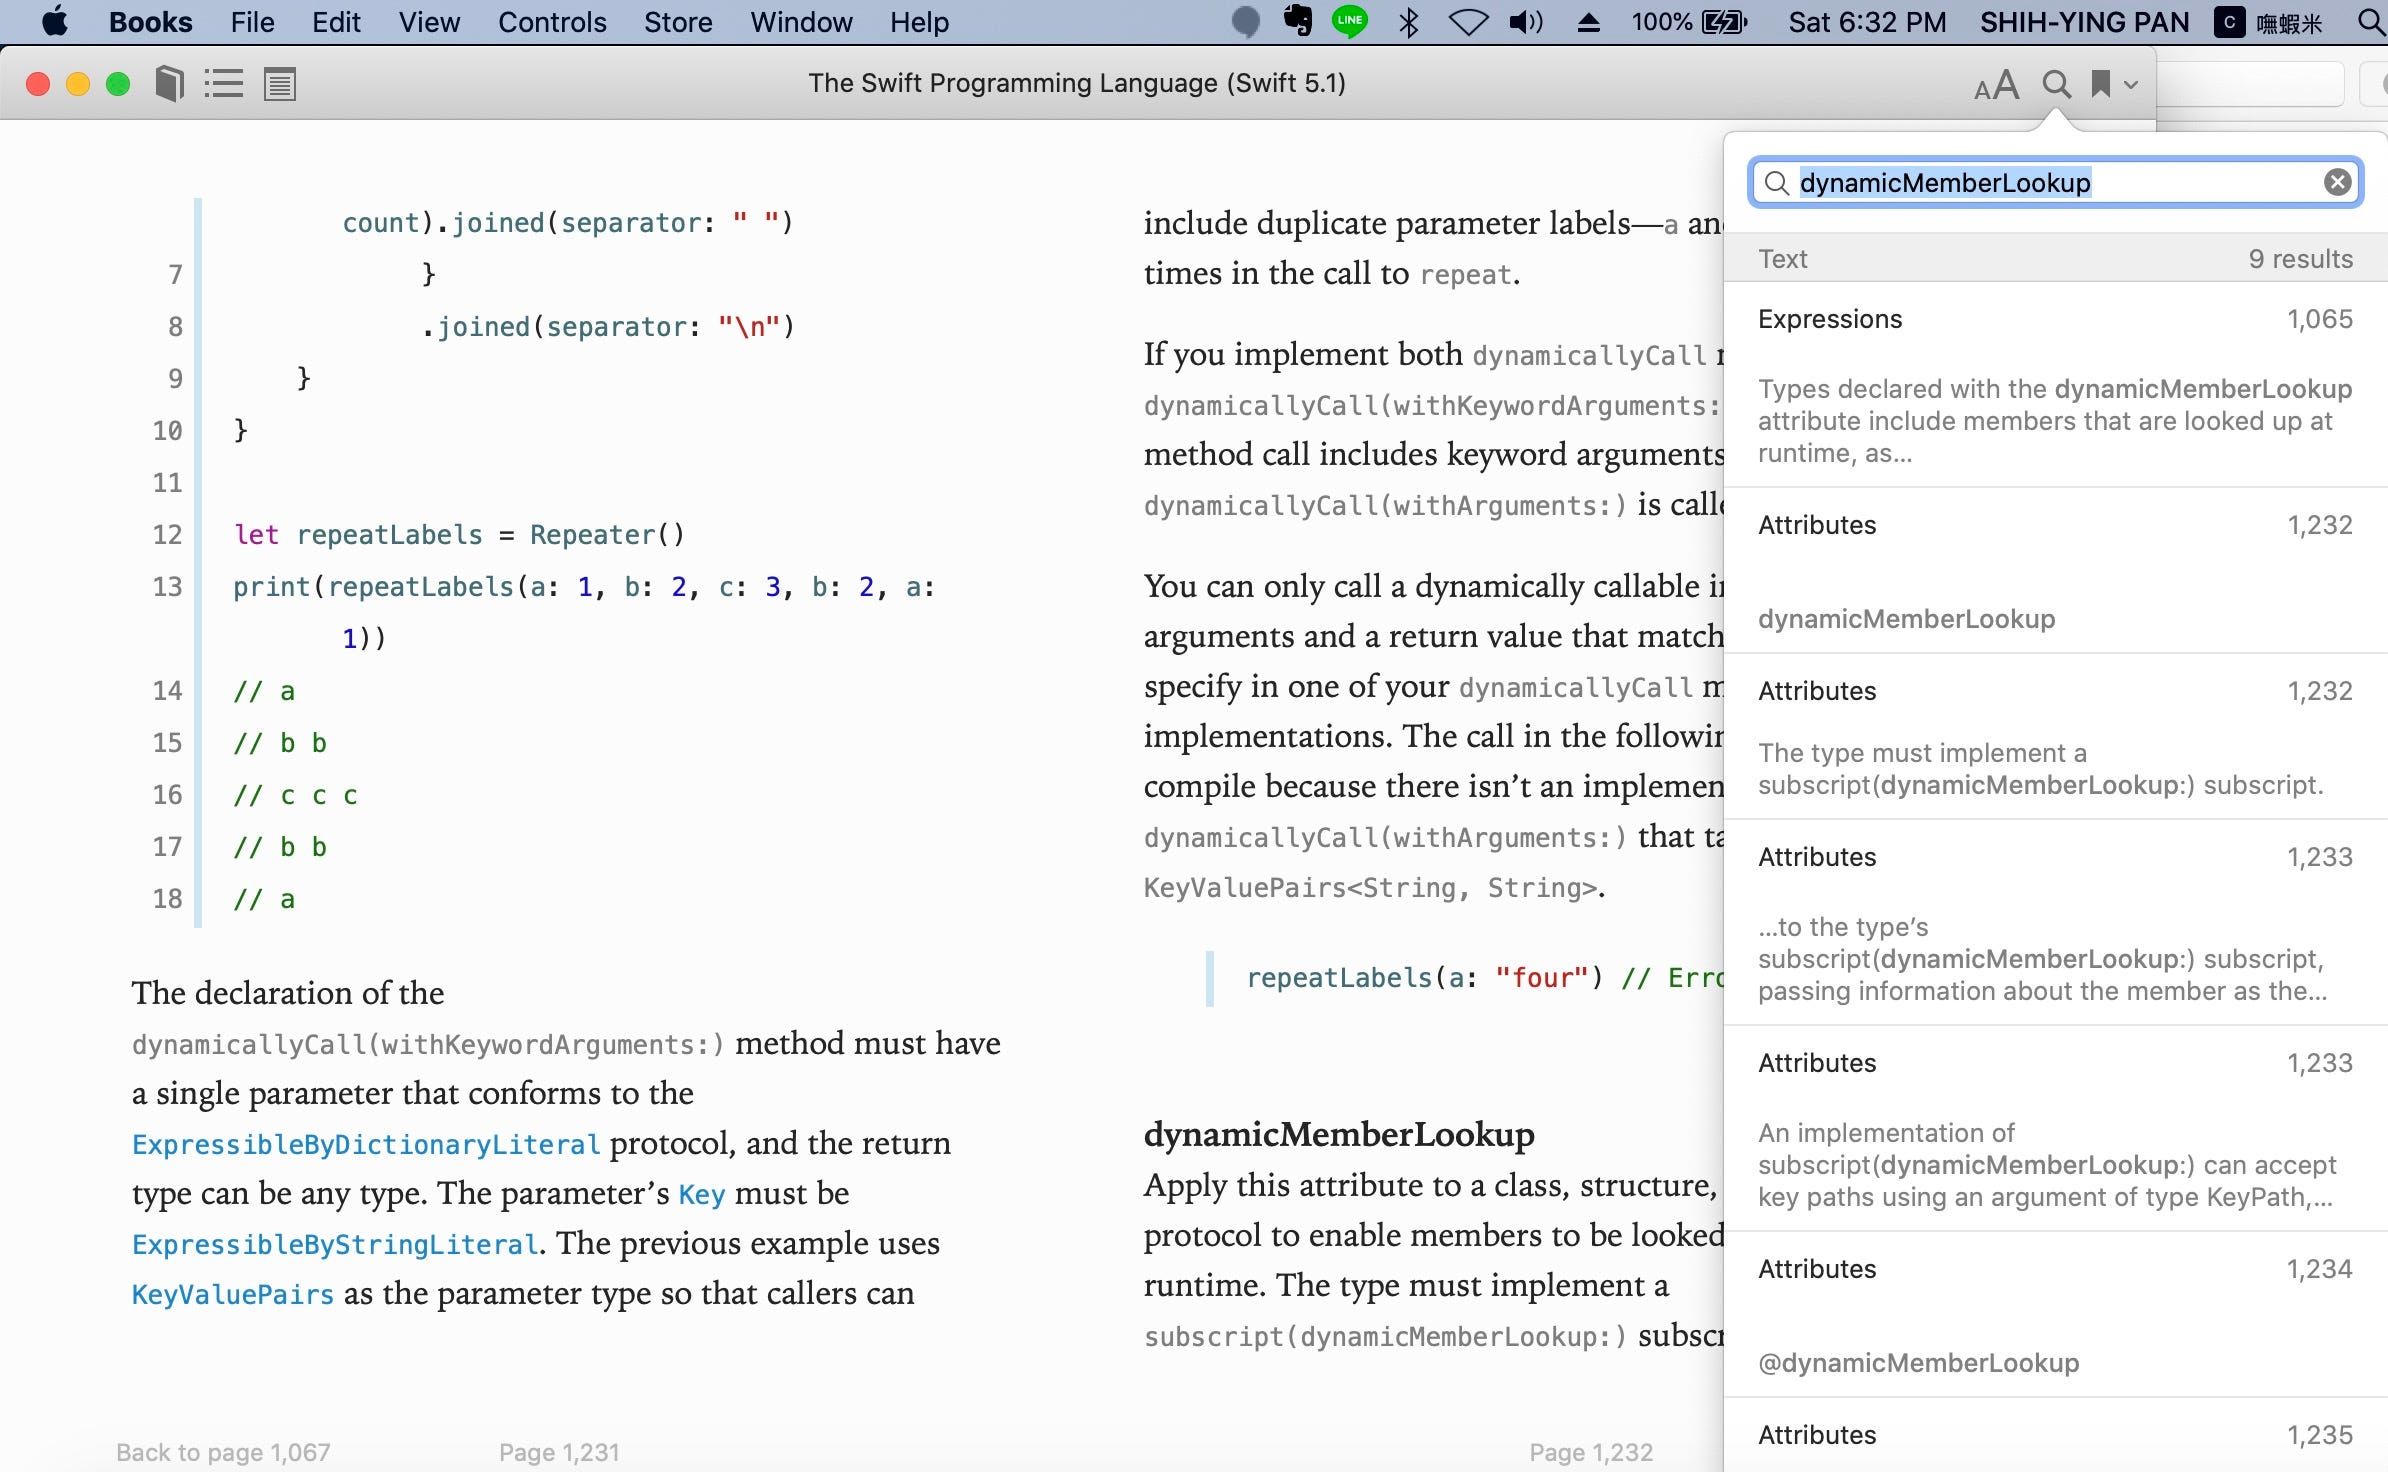Click the Wi-Fi status icon
Viewport: 2388px width, 1472px height.
(1466, 22)
